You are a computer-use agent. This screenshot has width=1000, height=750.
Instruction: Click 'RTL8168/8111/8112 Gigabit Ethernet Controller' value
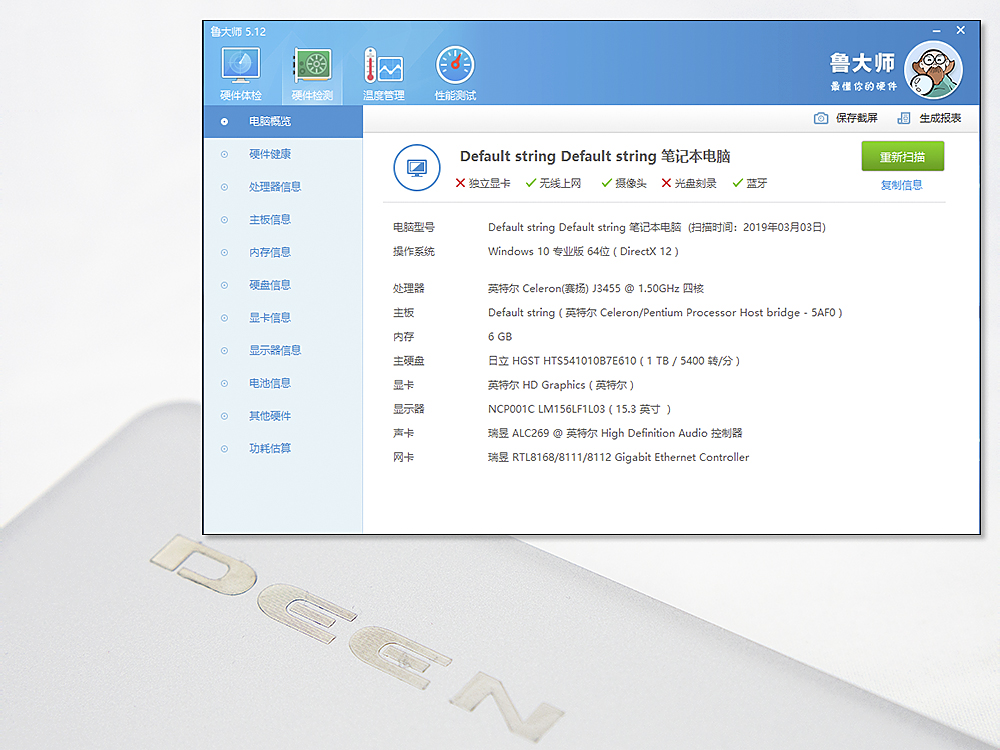point(631,457)
